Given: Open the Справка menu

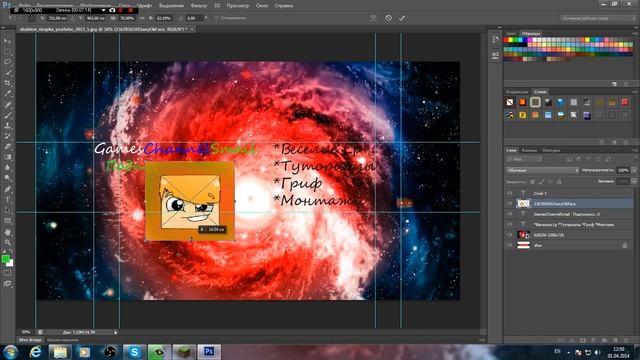Looking at the screenshot, I should [283, 6].
